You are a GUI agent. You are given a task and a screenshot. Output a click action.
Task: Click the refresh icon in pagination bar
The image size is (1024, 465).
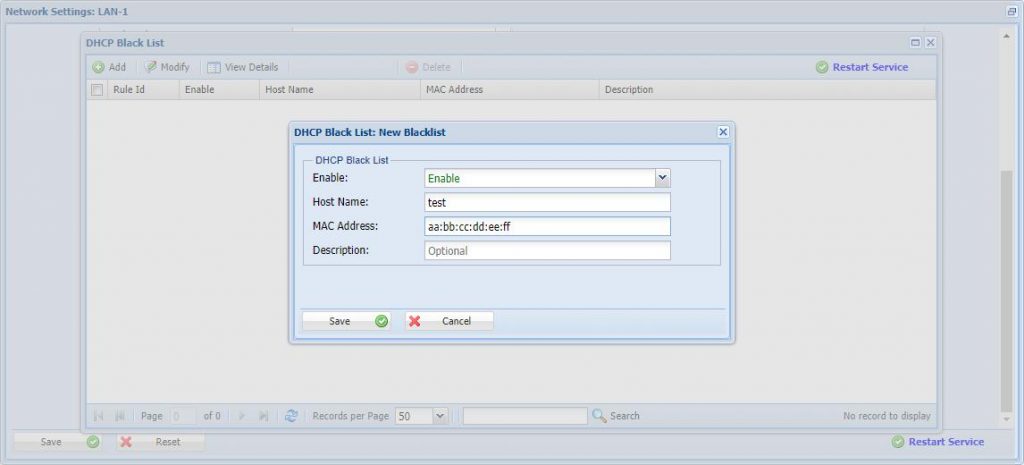pos(291,416)
